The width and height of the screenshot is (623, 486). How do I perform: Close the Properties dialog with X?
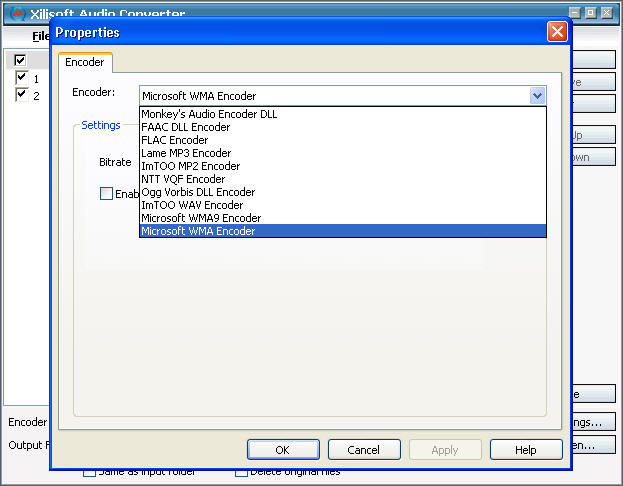tap(557, 31)
